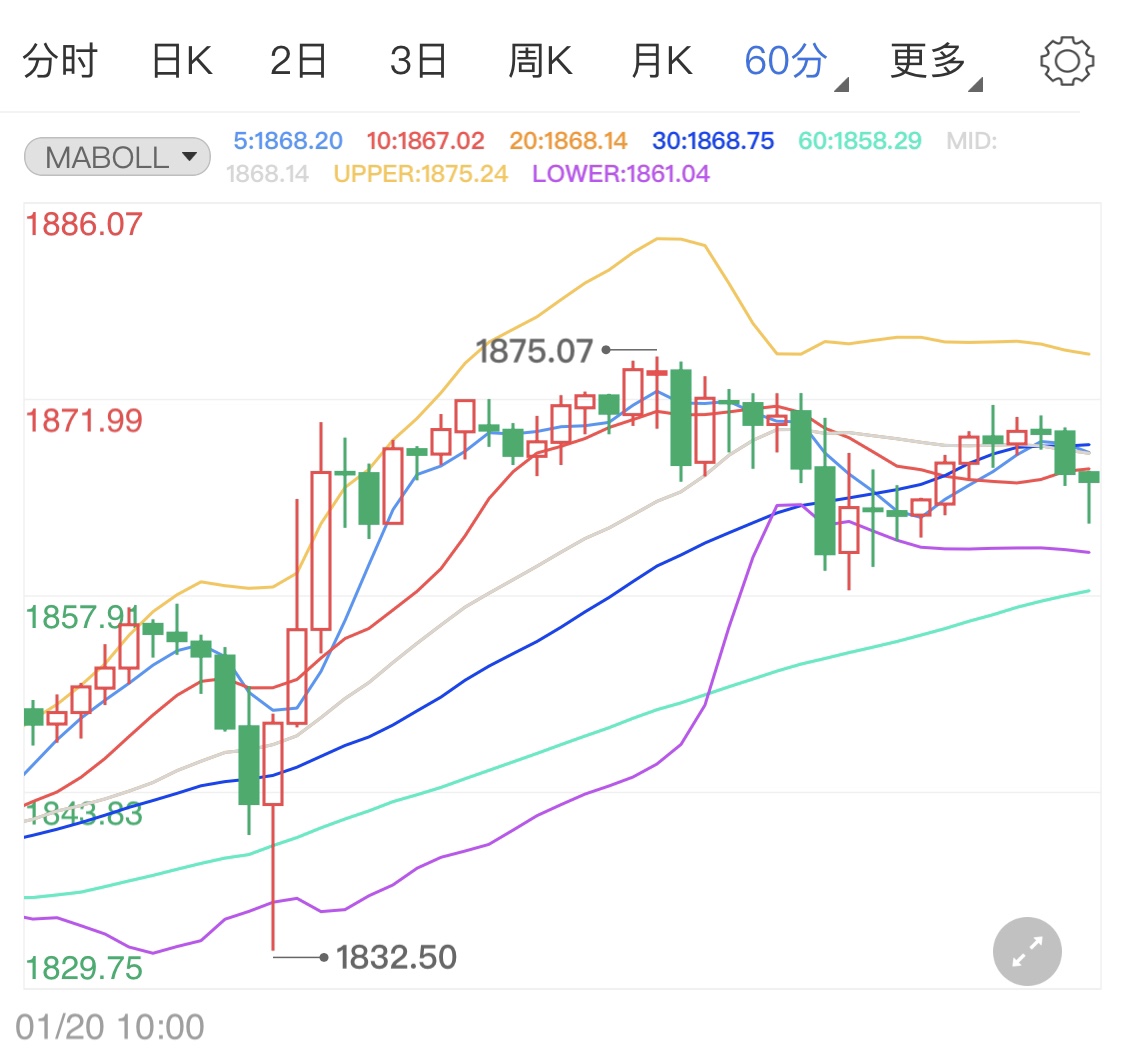Screen dimensions: 1125x1057
Task: Click the 1875.07 high price marker
Action: (x=536, y=349)
